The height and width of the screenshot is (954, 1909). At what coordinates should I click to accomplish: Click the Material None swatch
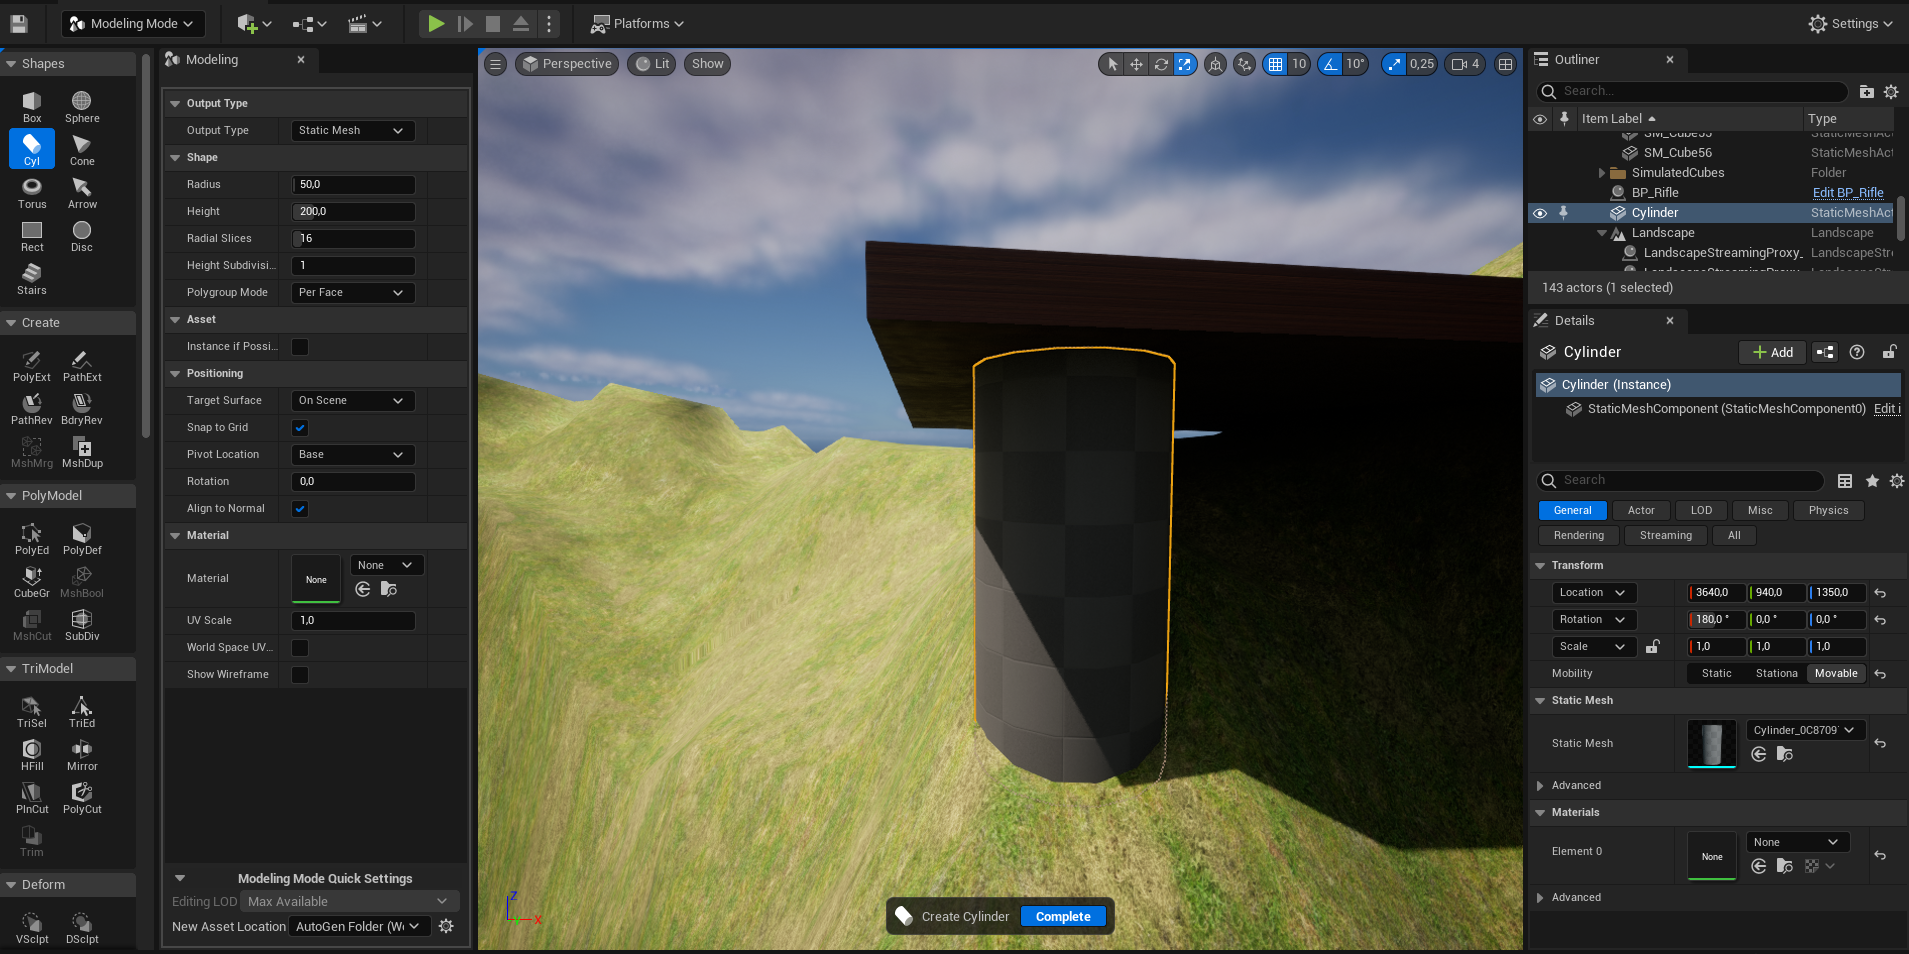(316, 580)
